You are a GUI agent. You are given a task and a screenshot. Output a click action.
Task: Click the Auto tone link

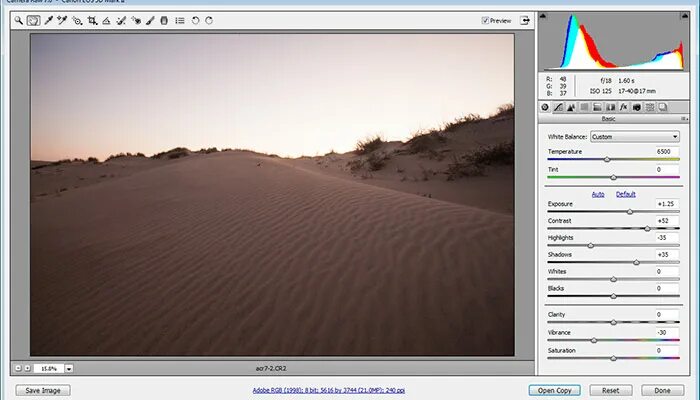click(598, 194)
